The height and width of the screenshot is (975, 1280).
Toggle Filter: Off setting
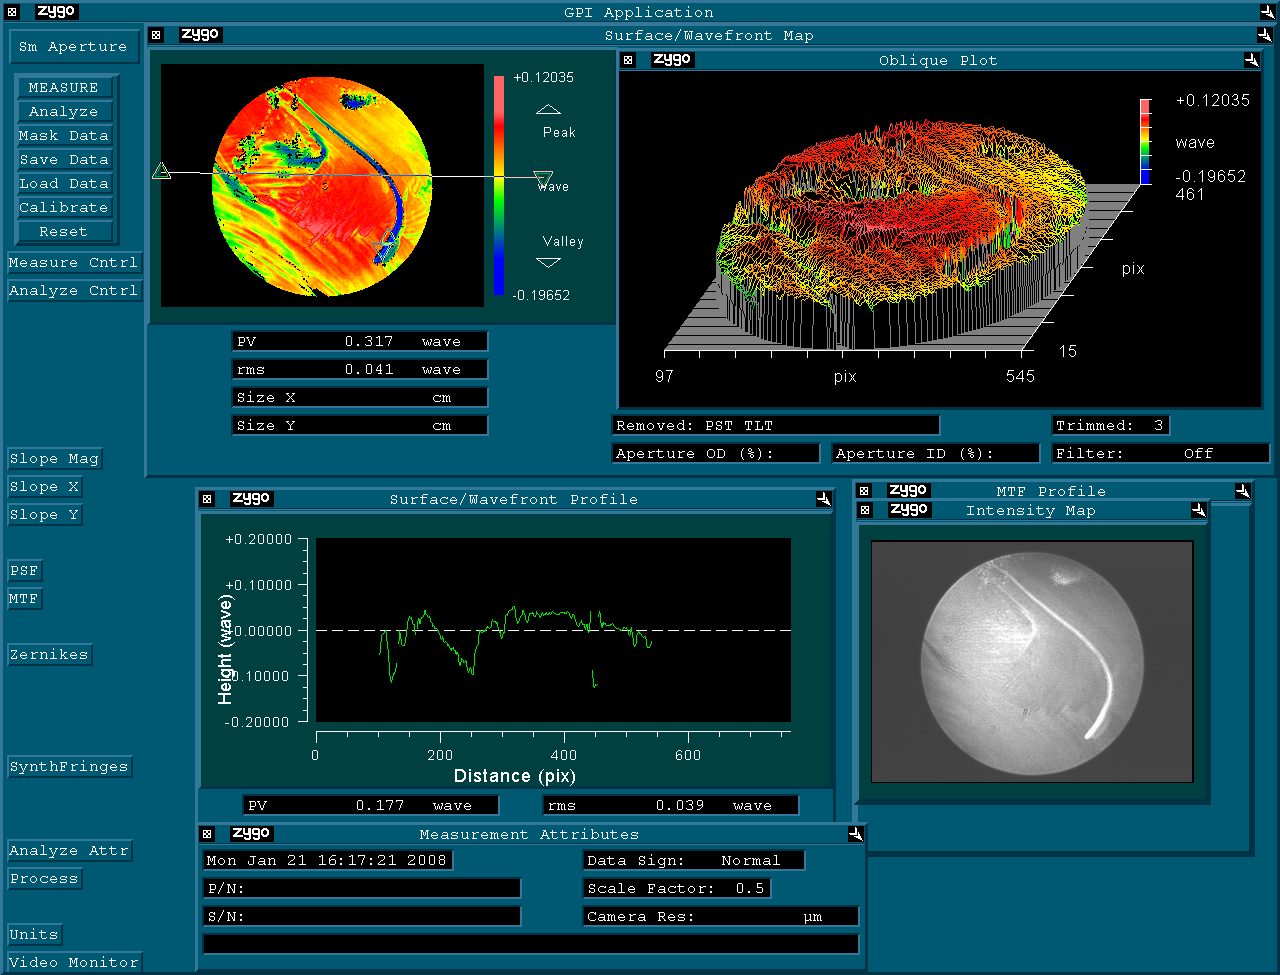click(1161, 453)
